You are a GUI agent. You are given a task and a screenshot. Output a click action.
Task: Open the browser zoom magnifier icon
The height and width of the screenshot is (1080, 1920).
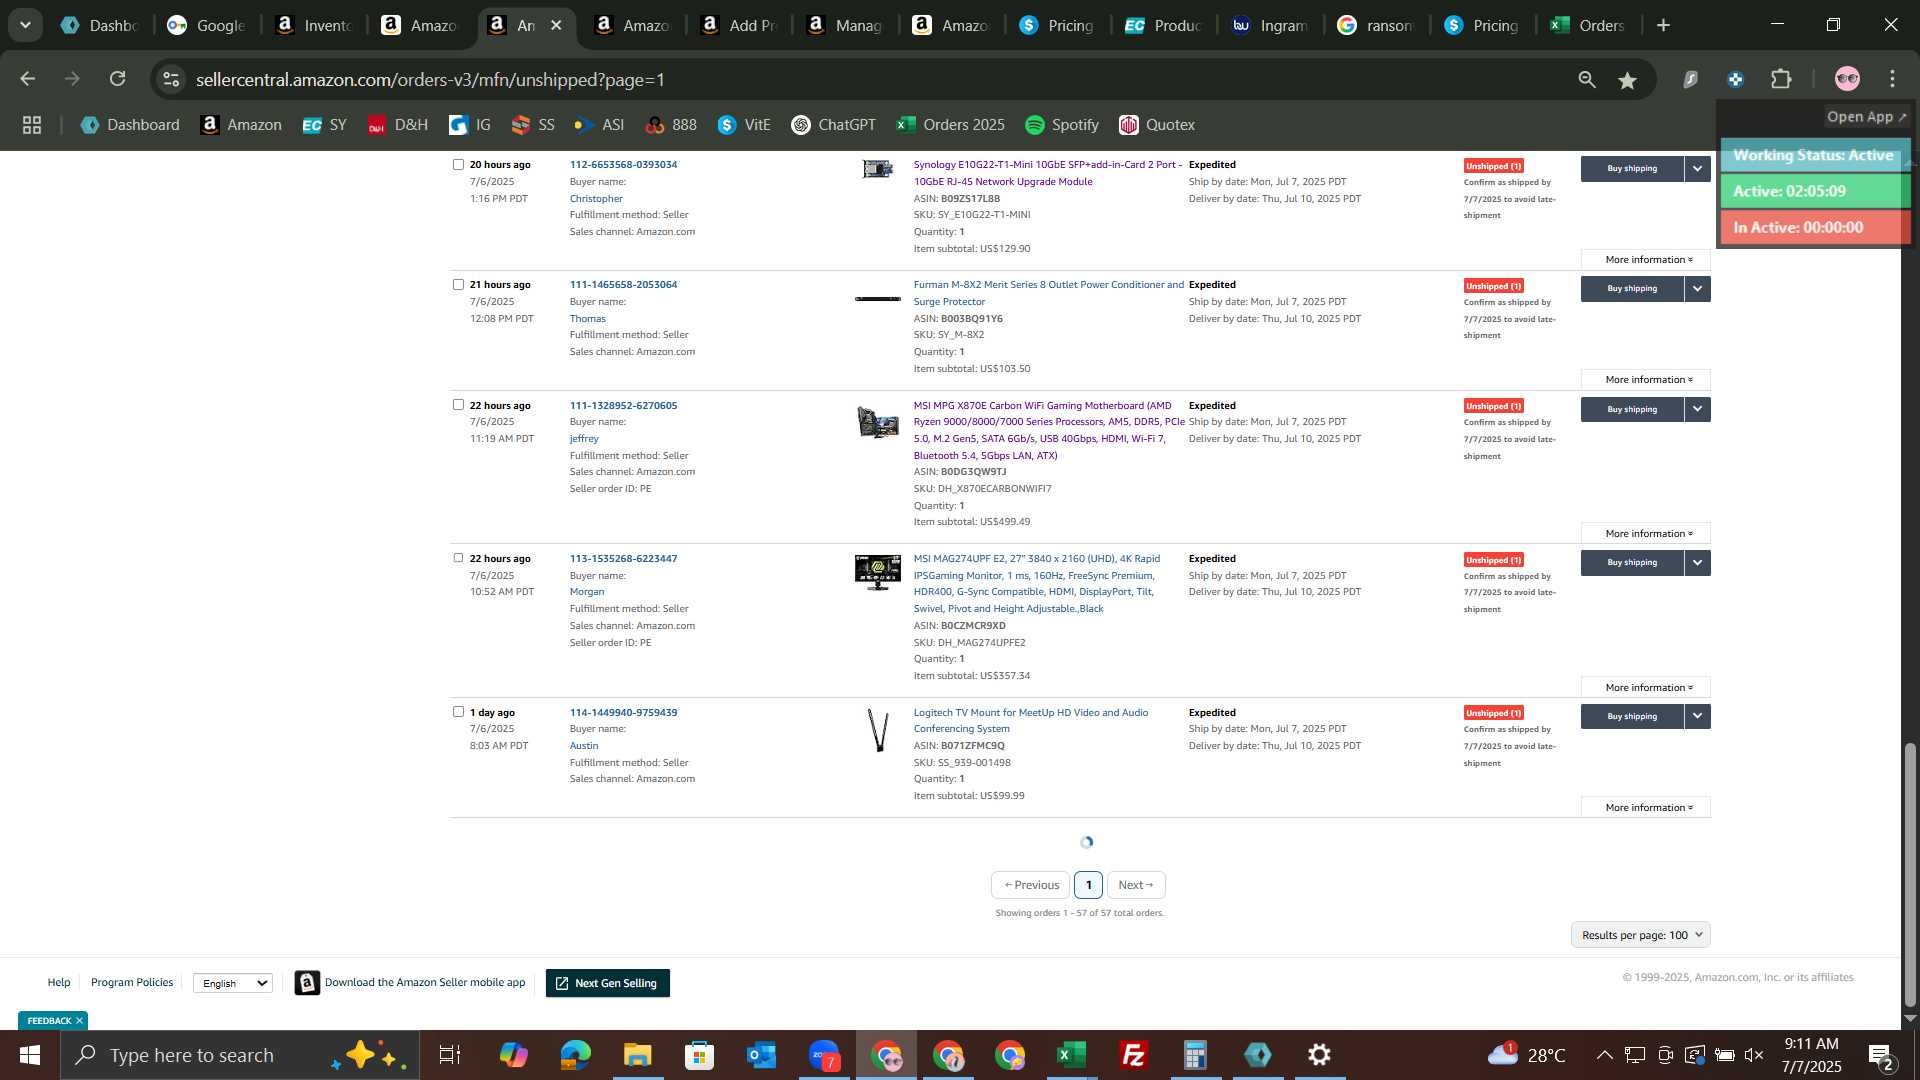pyautogui.click(x=1587, y=80)
